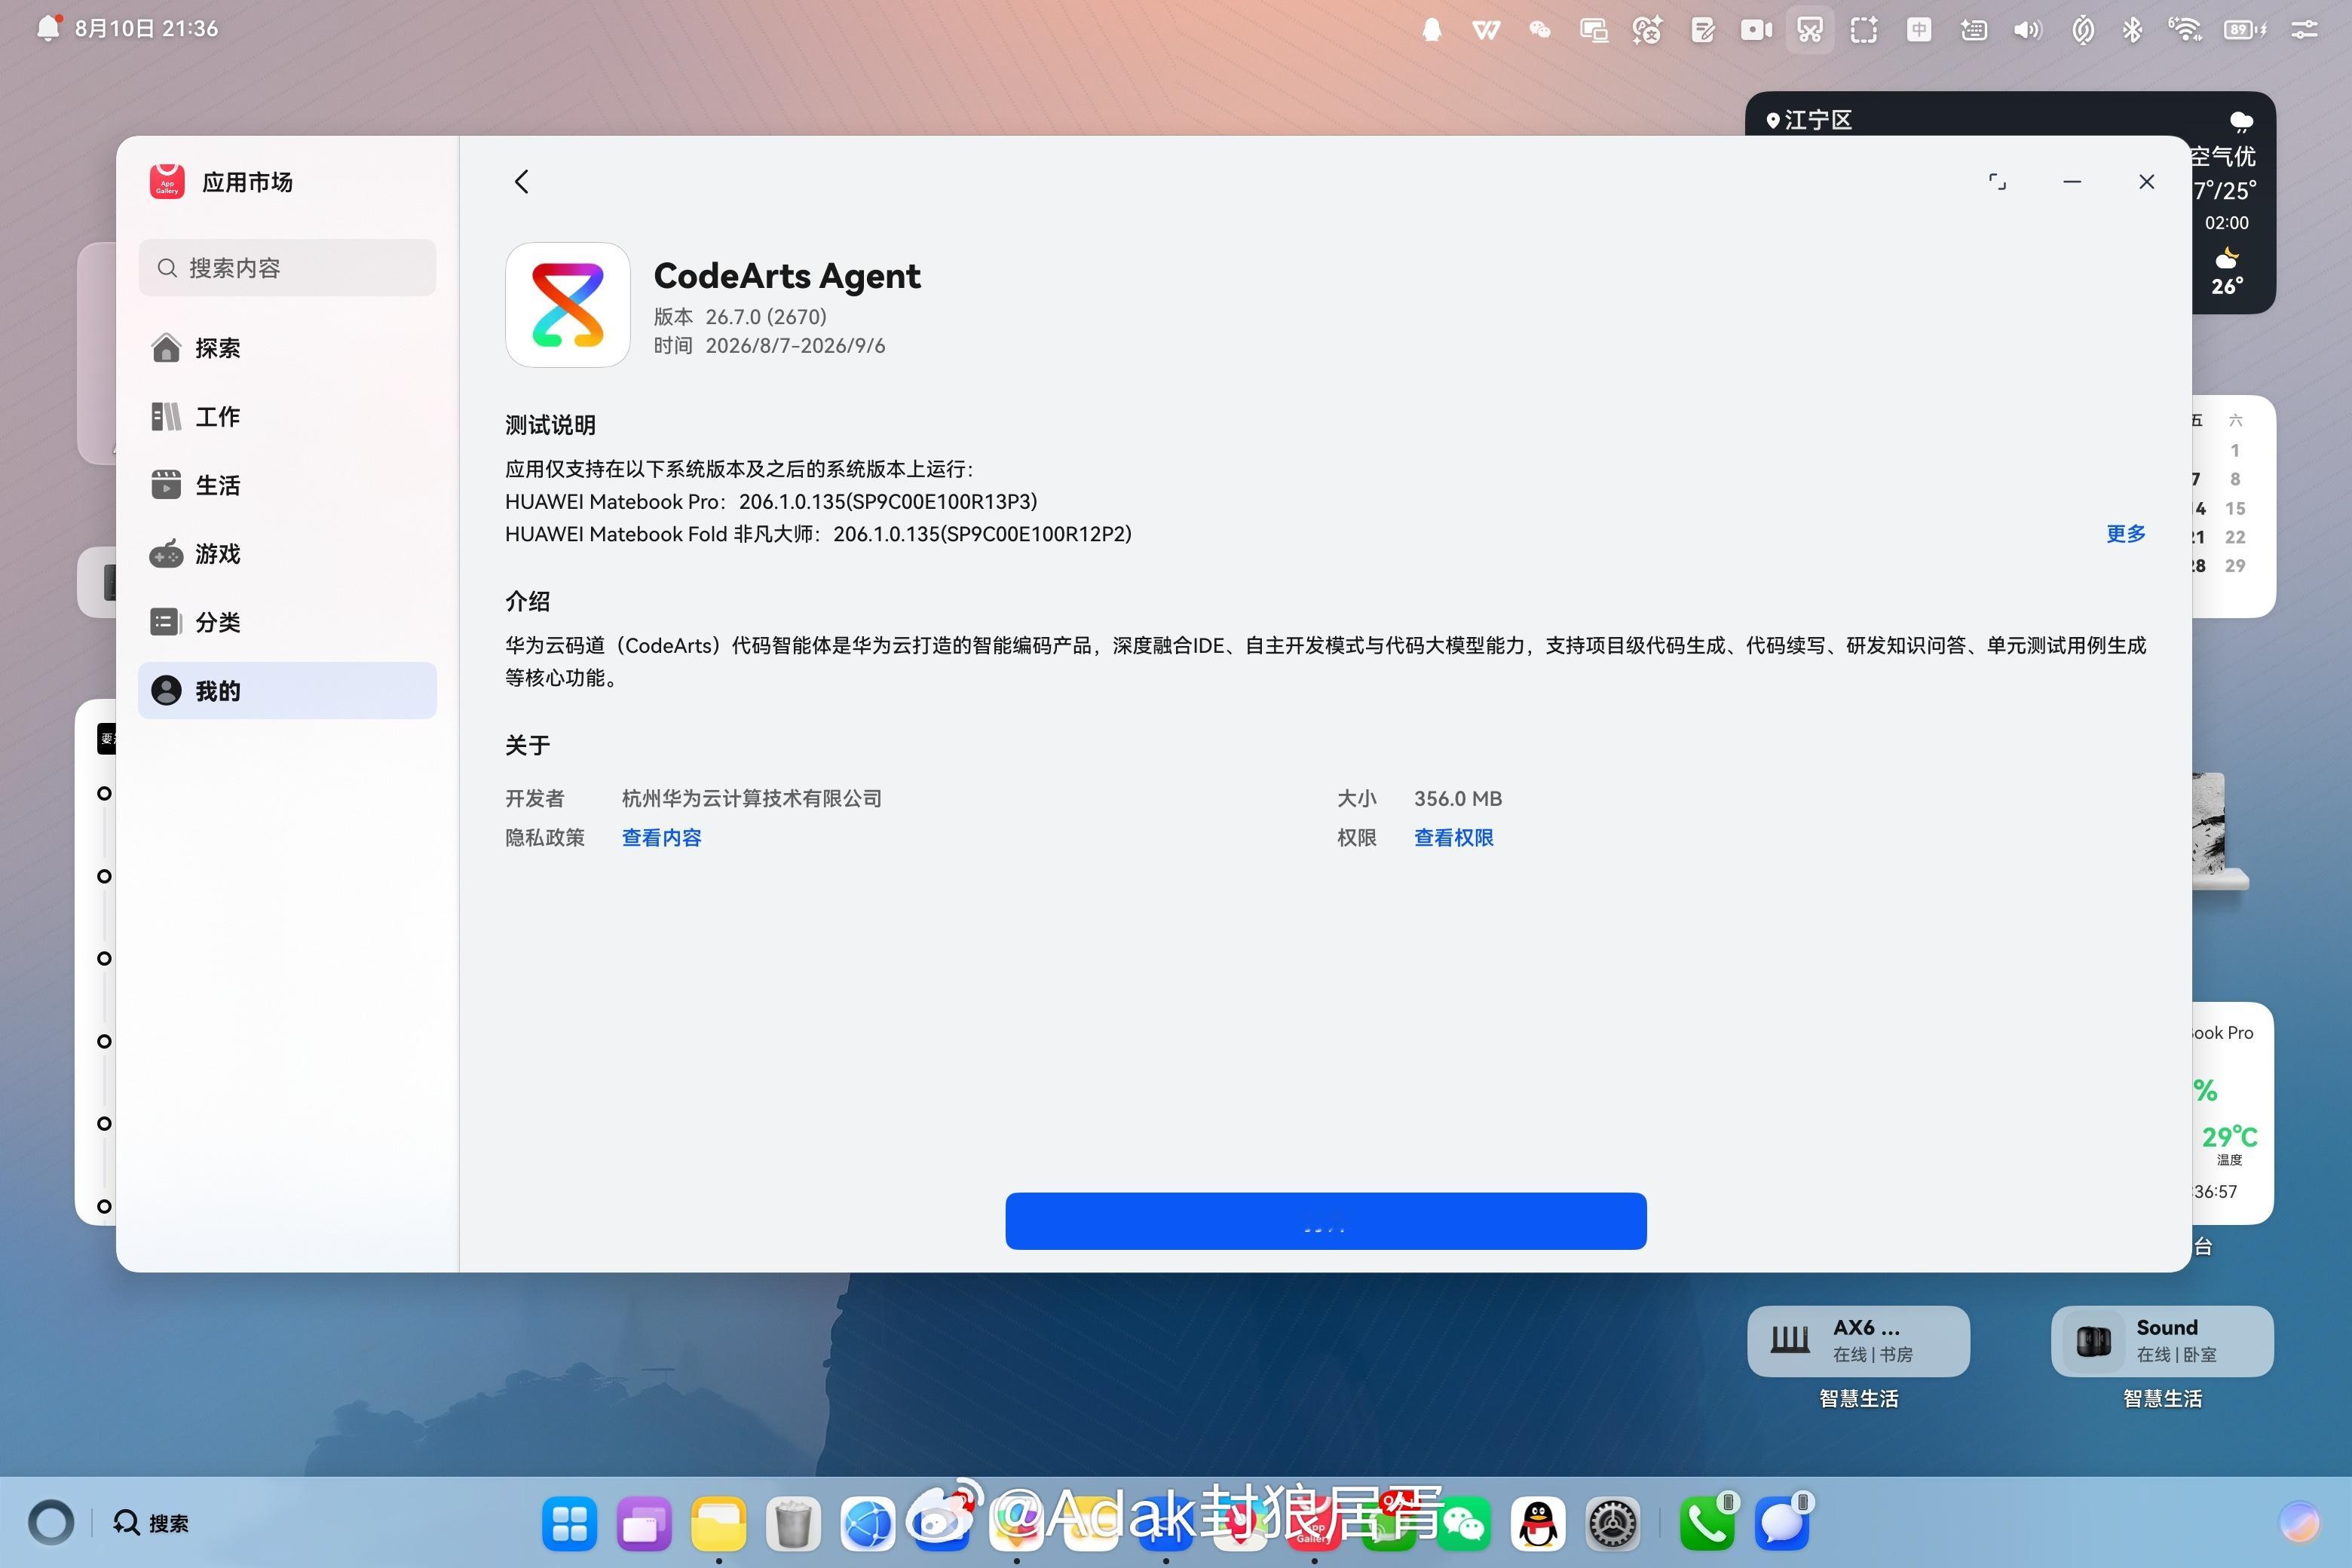Select the 我的 sidebar item

coord(287,690)
